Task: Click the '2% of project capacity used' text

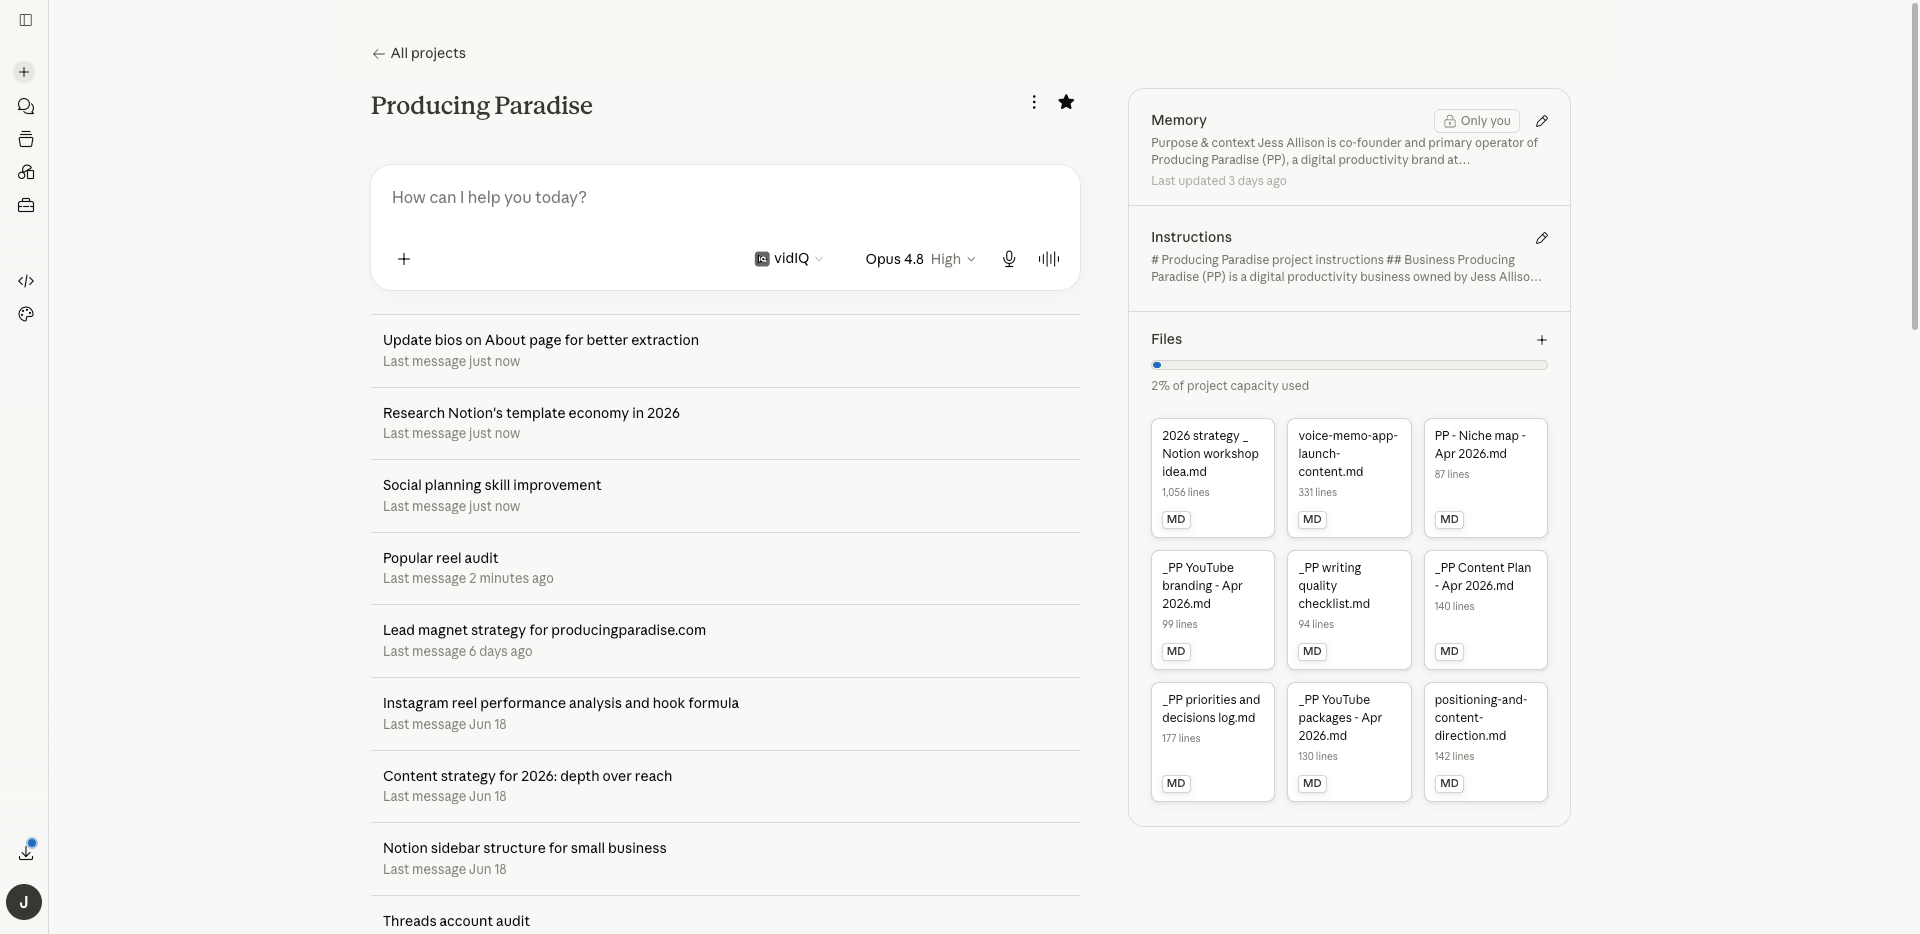Action: click(x=1229, y=386)
